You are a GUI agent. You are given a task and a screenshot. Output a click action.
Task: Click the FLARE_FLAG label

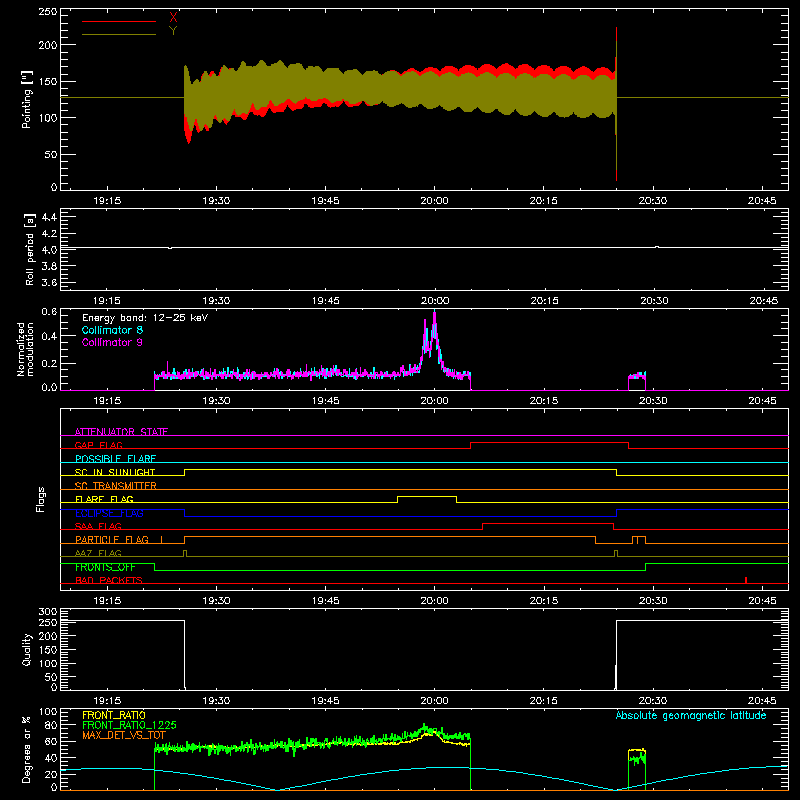[104, 499]
